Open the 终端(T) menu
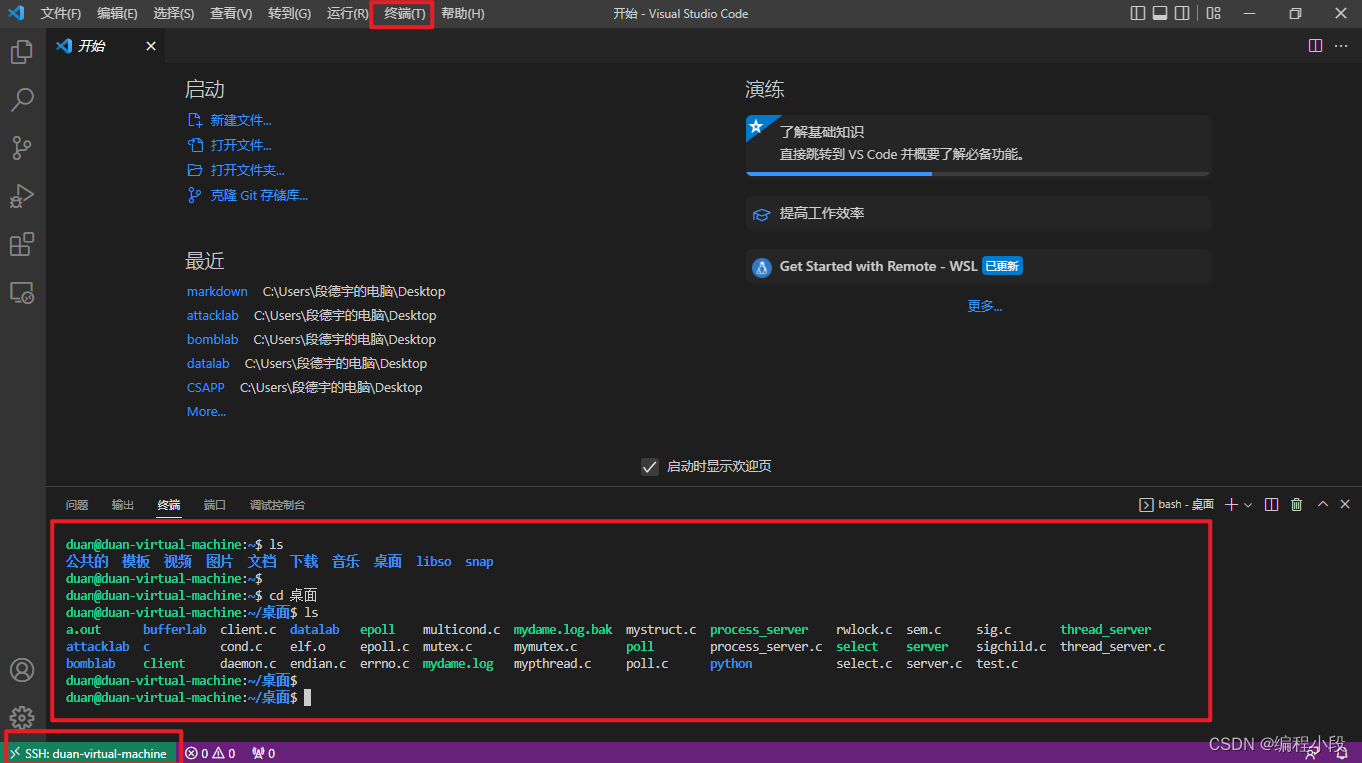Viewport: 1362px width, 763px height. coord(405,13)
